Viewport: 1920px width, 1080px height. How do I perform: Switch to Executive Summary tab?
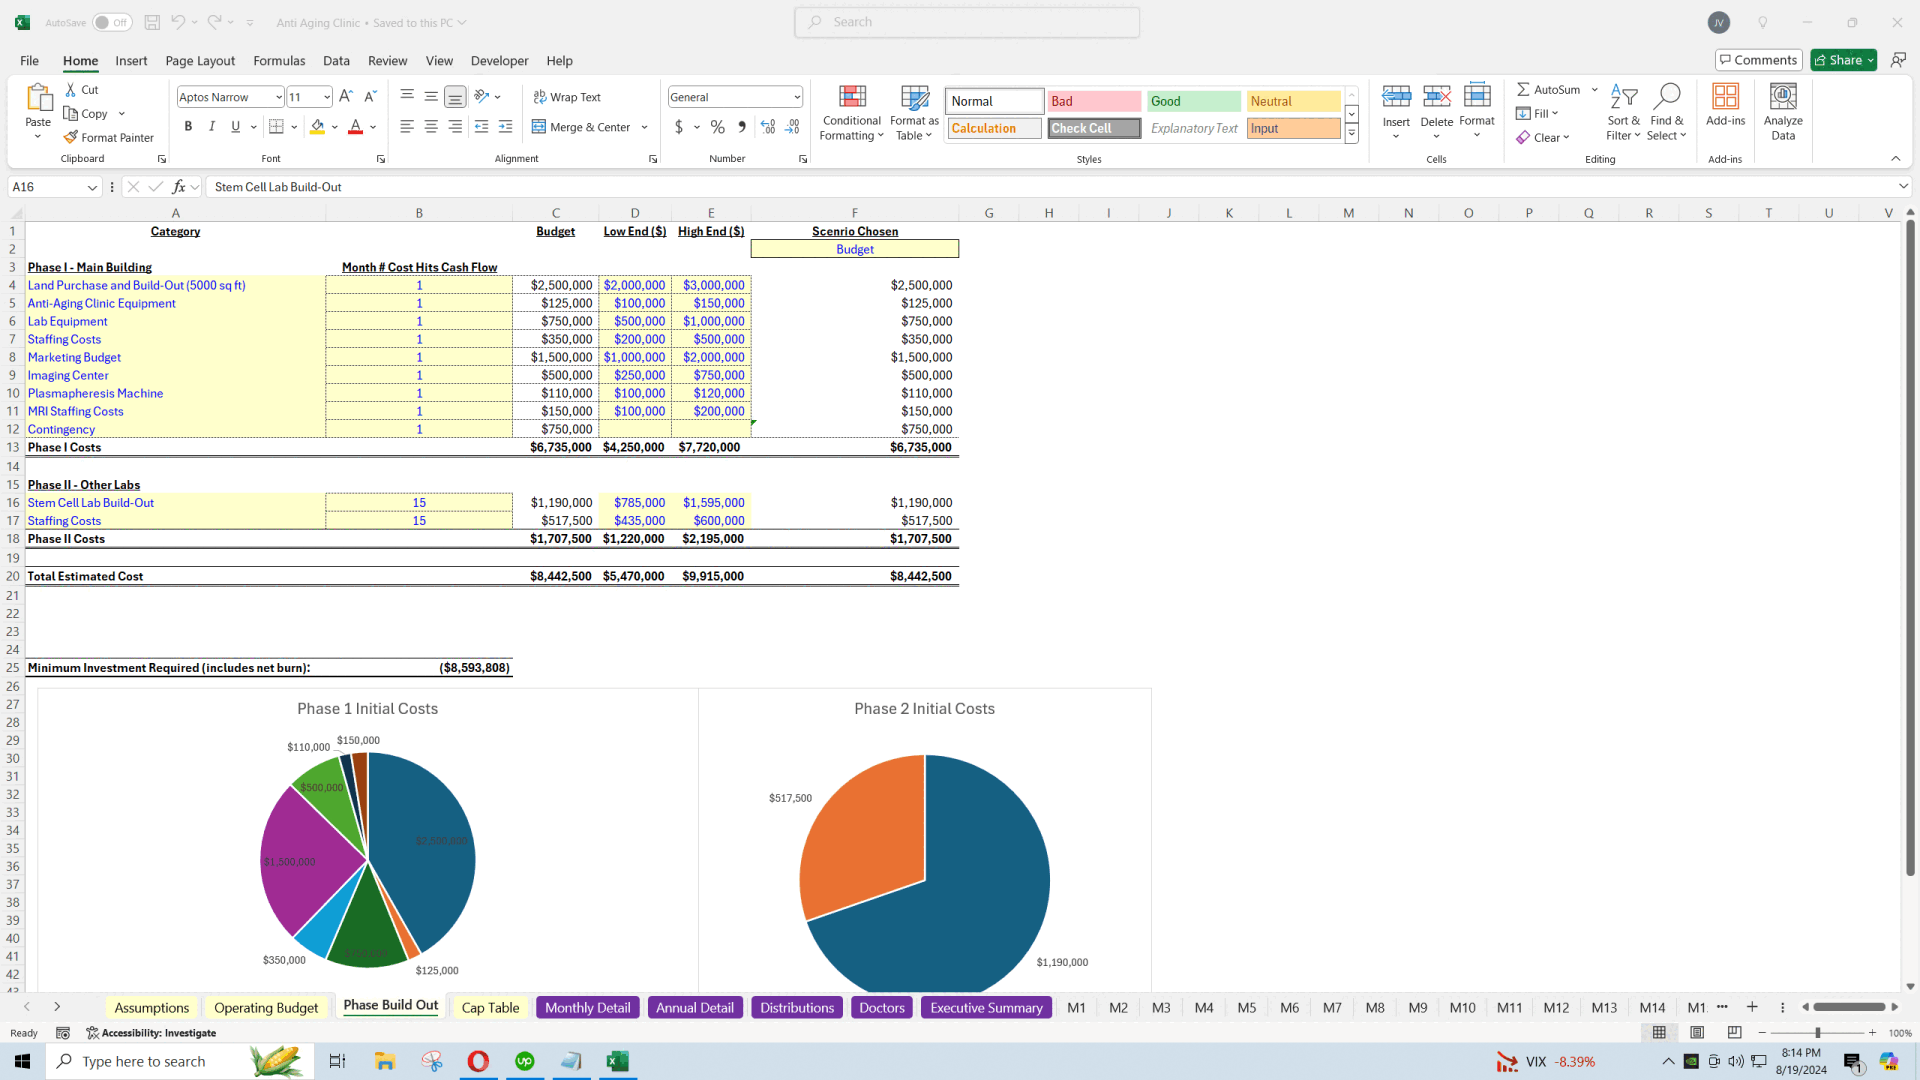pos(986,1006)
